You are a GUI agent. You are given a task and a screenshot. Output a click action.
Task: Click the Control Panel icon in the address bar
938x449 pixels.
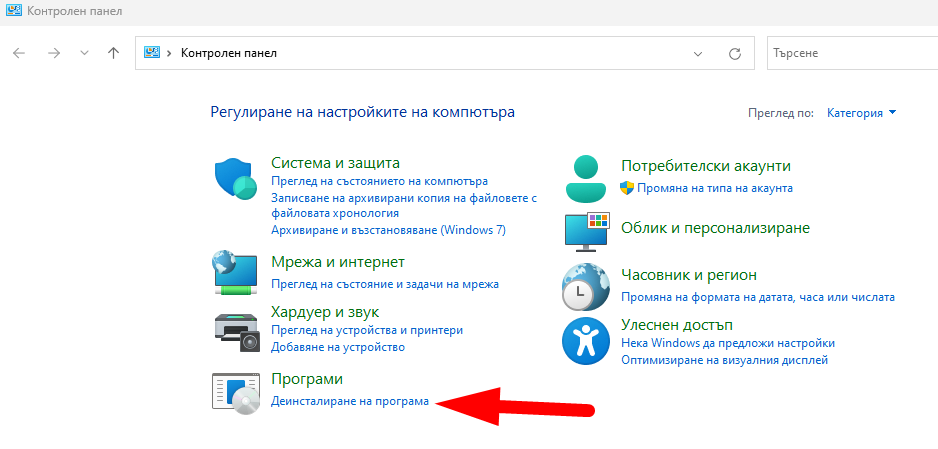coord(151,53)
